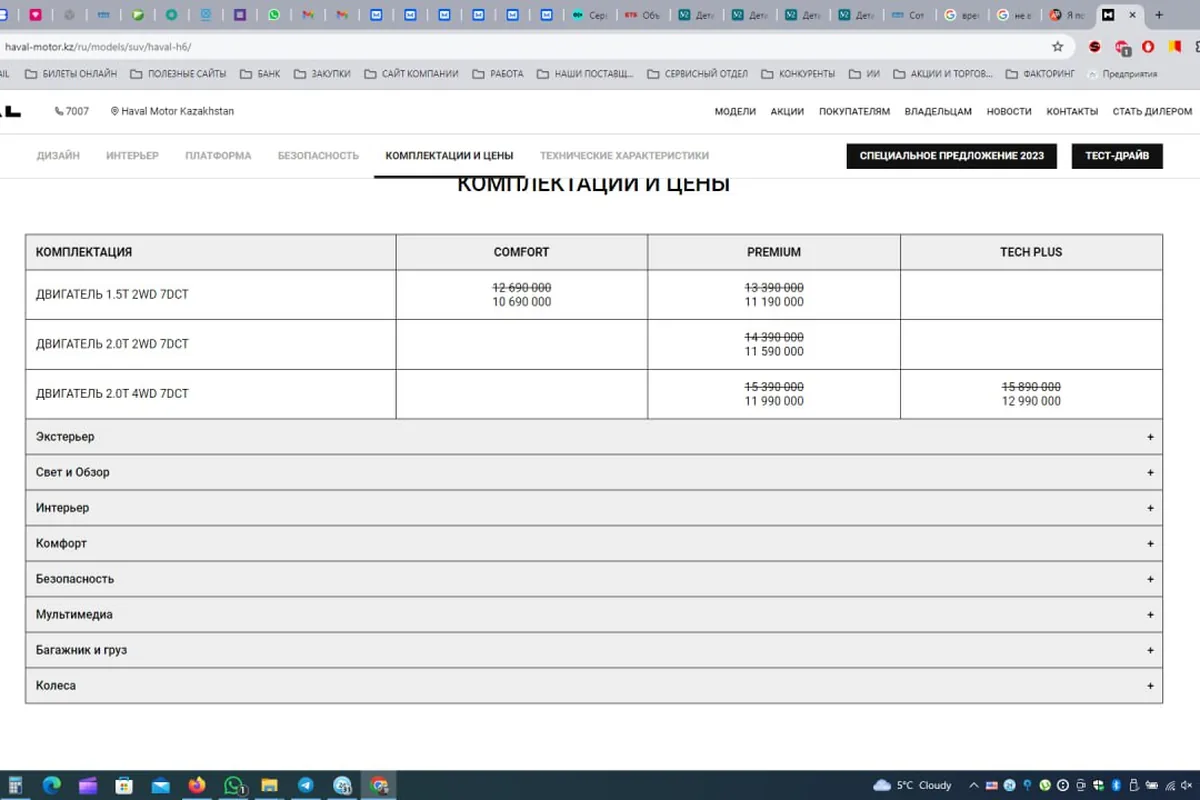Image resolution: width=1200 pixels, height=800 pixels.
Task: Open Bluetooth tray icon
Action: point(1116,785)
